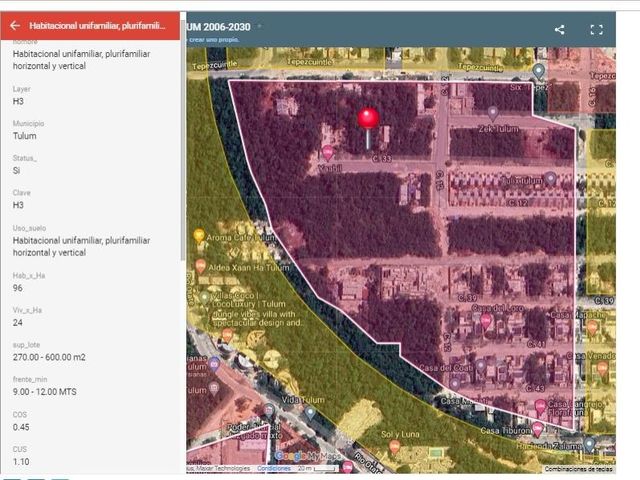Go back using the red header arrow

(x=15, y=26)
